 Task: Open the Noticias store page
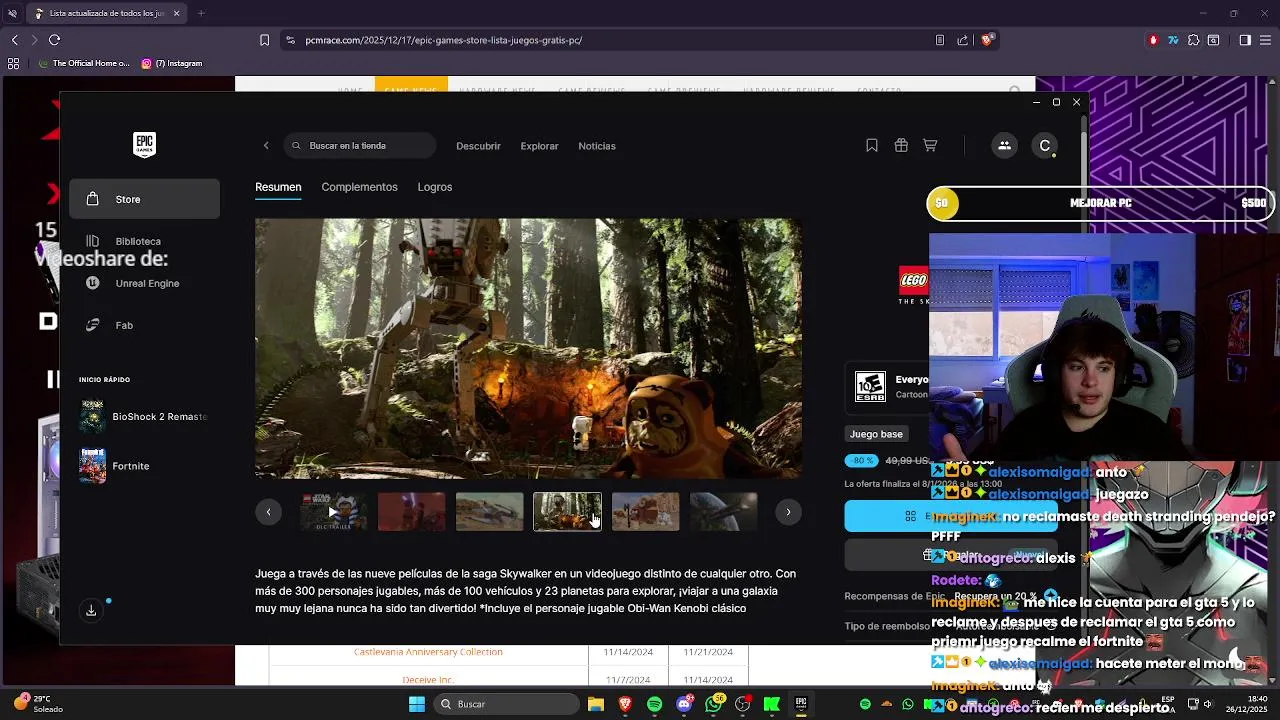coord(597,146)
